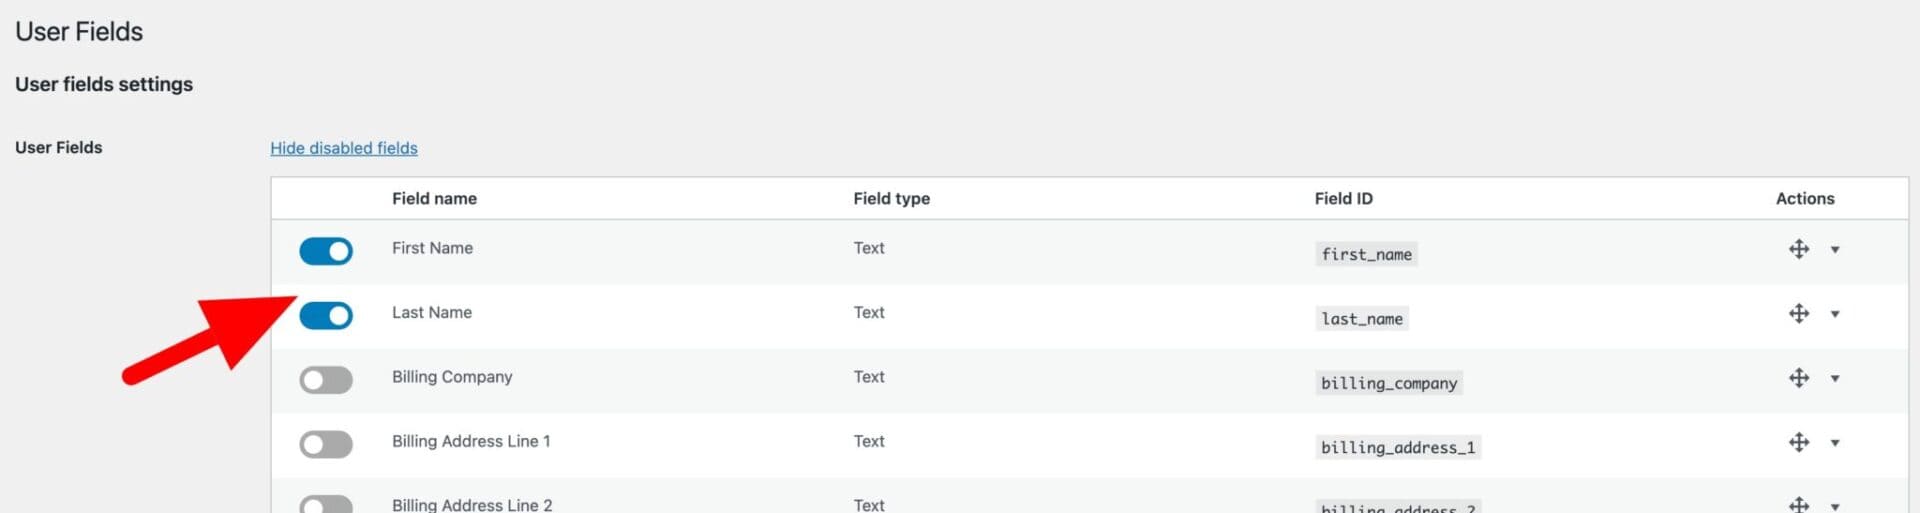Expand the Last Name row actions arrow
Screen dimensions: 1920x513
pyautogui.click(x=1834, y=314)
